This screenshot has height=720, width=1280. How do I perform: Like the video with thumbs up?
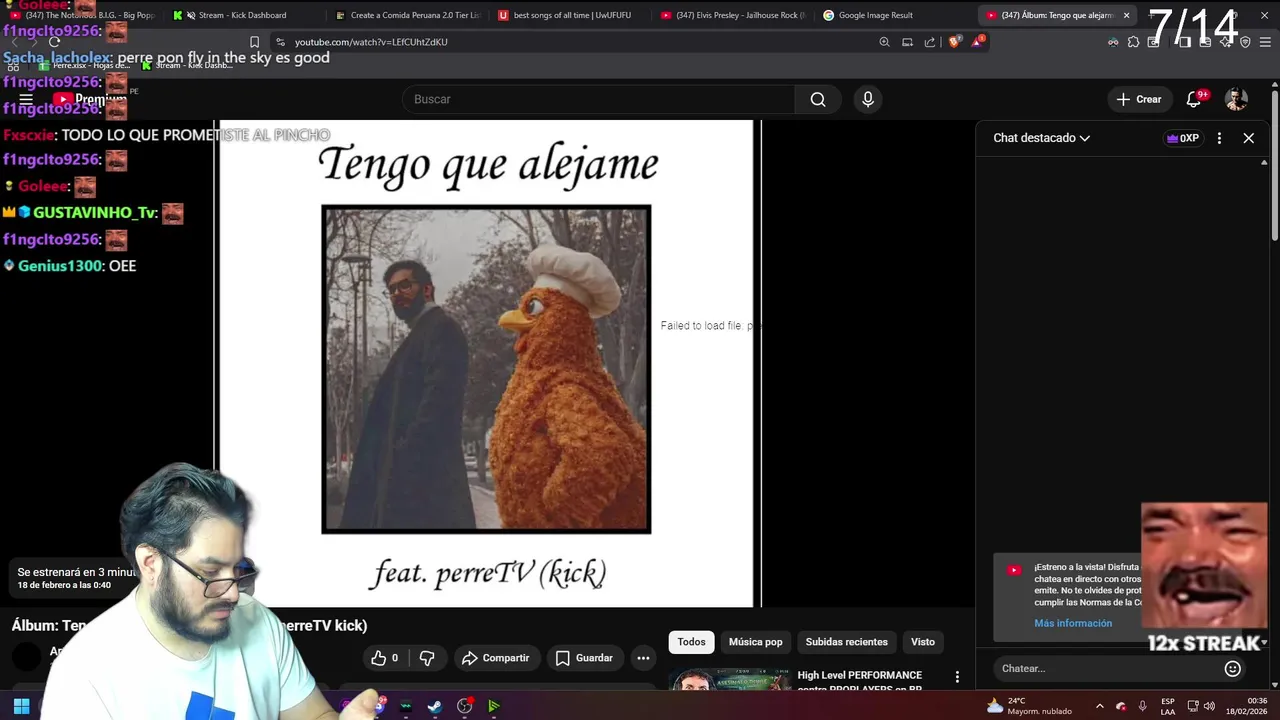pos(385,658)
